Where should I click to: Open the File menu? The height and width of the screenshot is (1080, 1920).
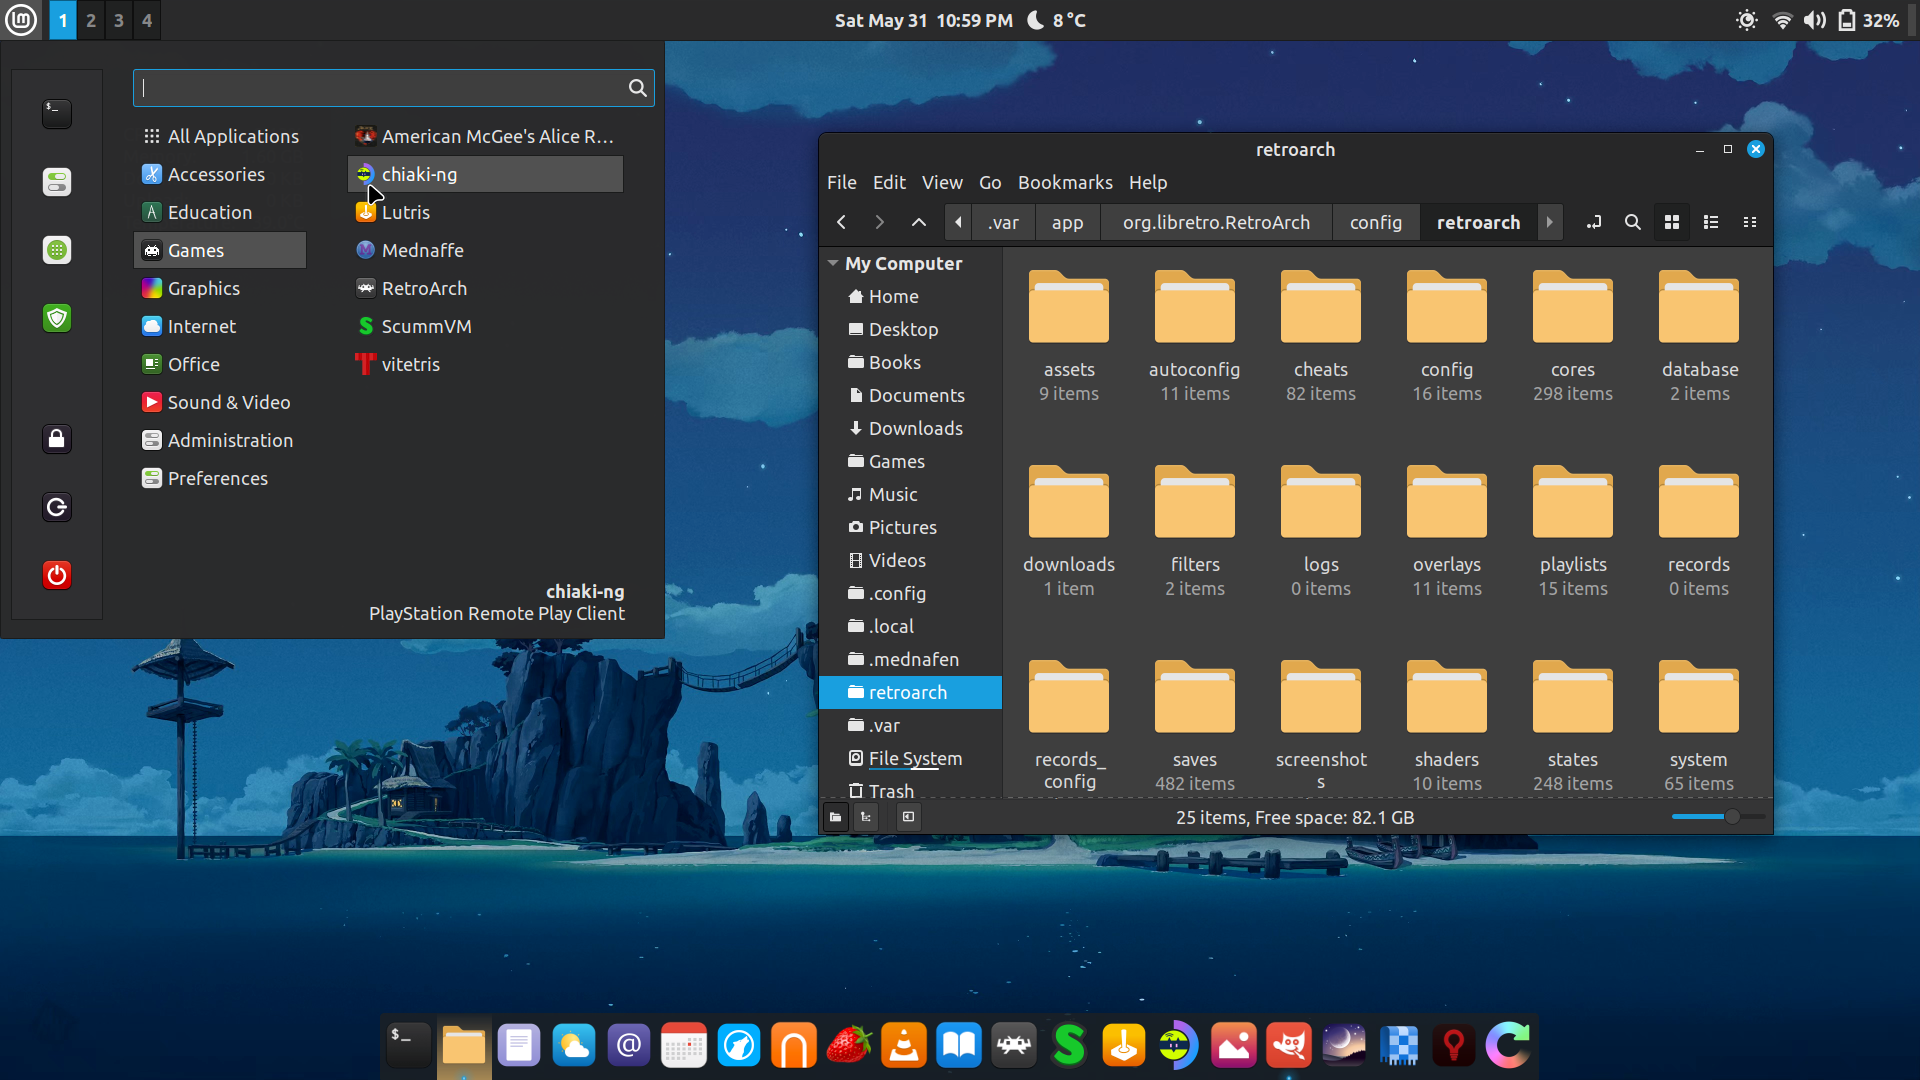(x=842, y=182)
